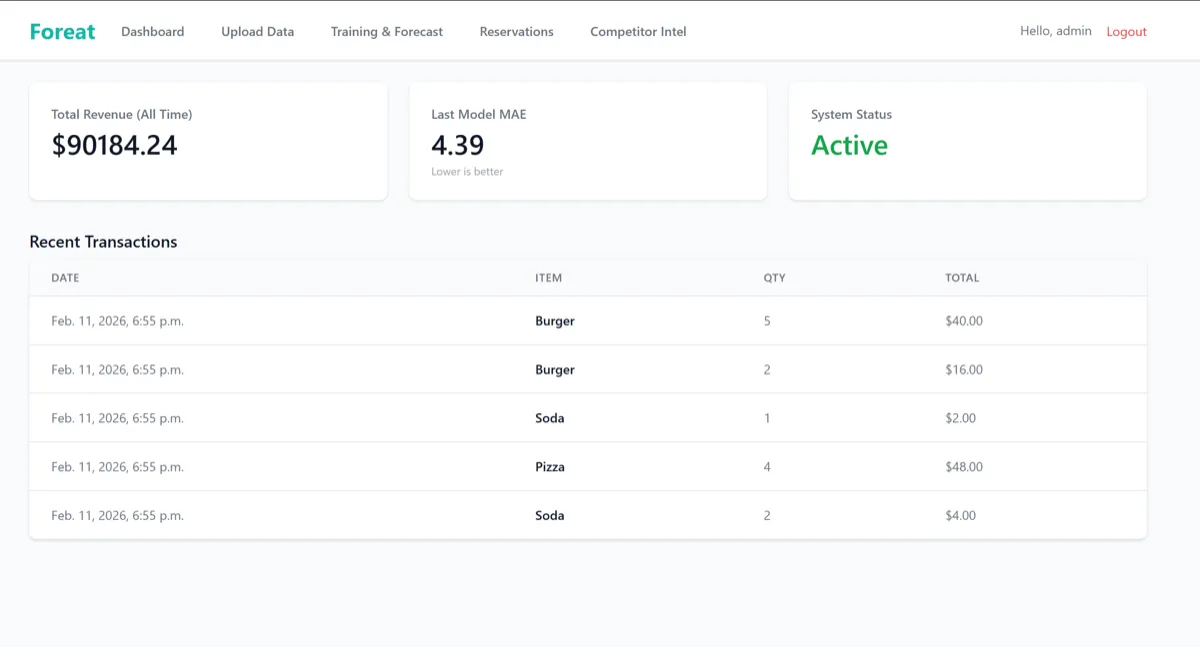
Task: Click the Logout link
Action: [1126, 31]
